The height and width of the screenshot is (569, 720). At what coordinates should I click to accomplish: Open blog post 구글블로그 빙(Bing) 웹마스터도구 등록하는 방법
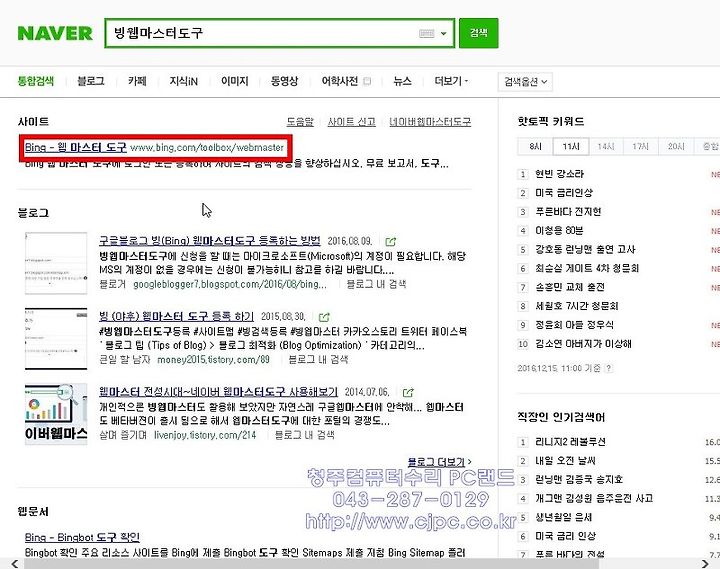[210, 241]
